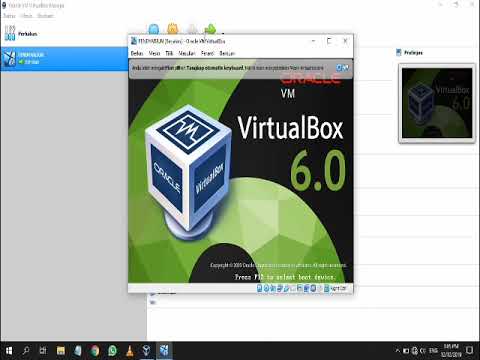Image resolution: width=480 pixels, height=360 pixels.
Task: Open File Explorer from the taskbar
Action: tap(61, 351)
